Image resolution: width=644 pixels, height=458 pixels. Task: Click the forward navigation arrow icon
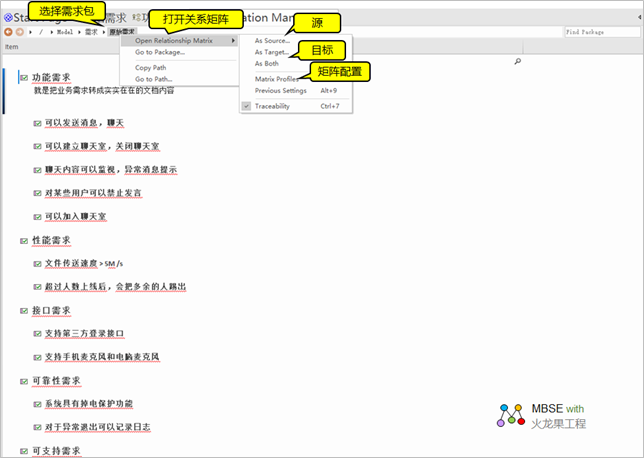tap(21, 32)
